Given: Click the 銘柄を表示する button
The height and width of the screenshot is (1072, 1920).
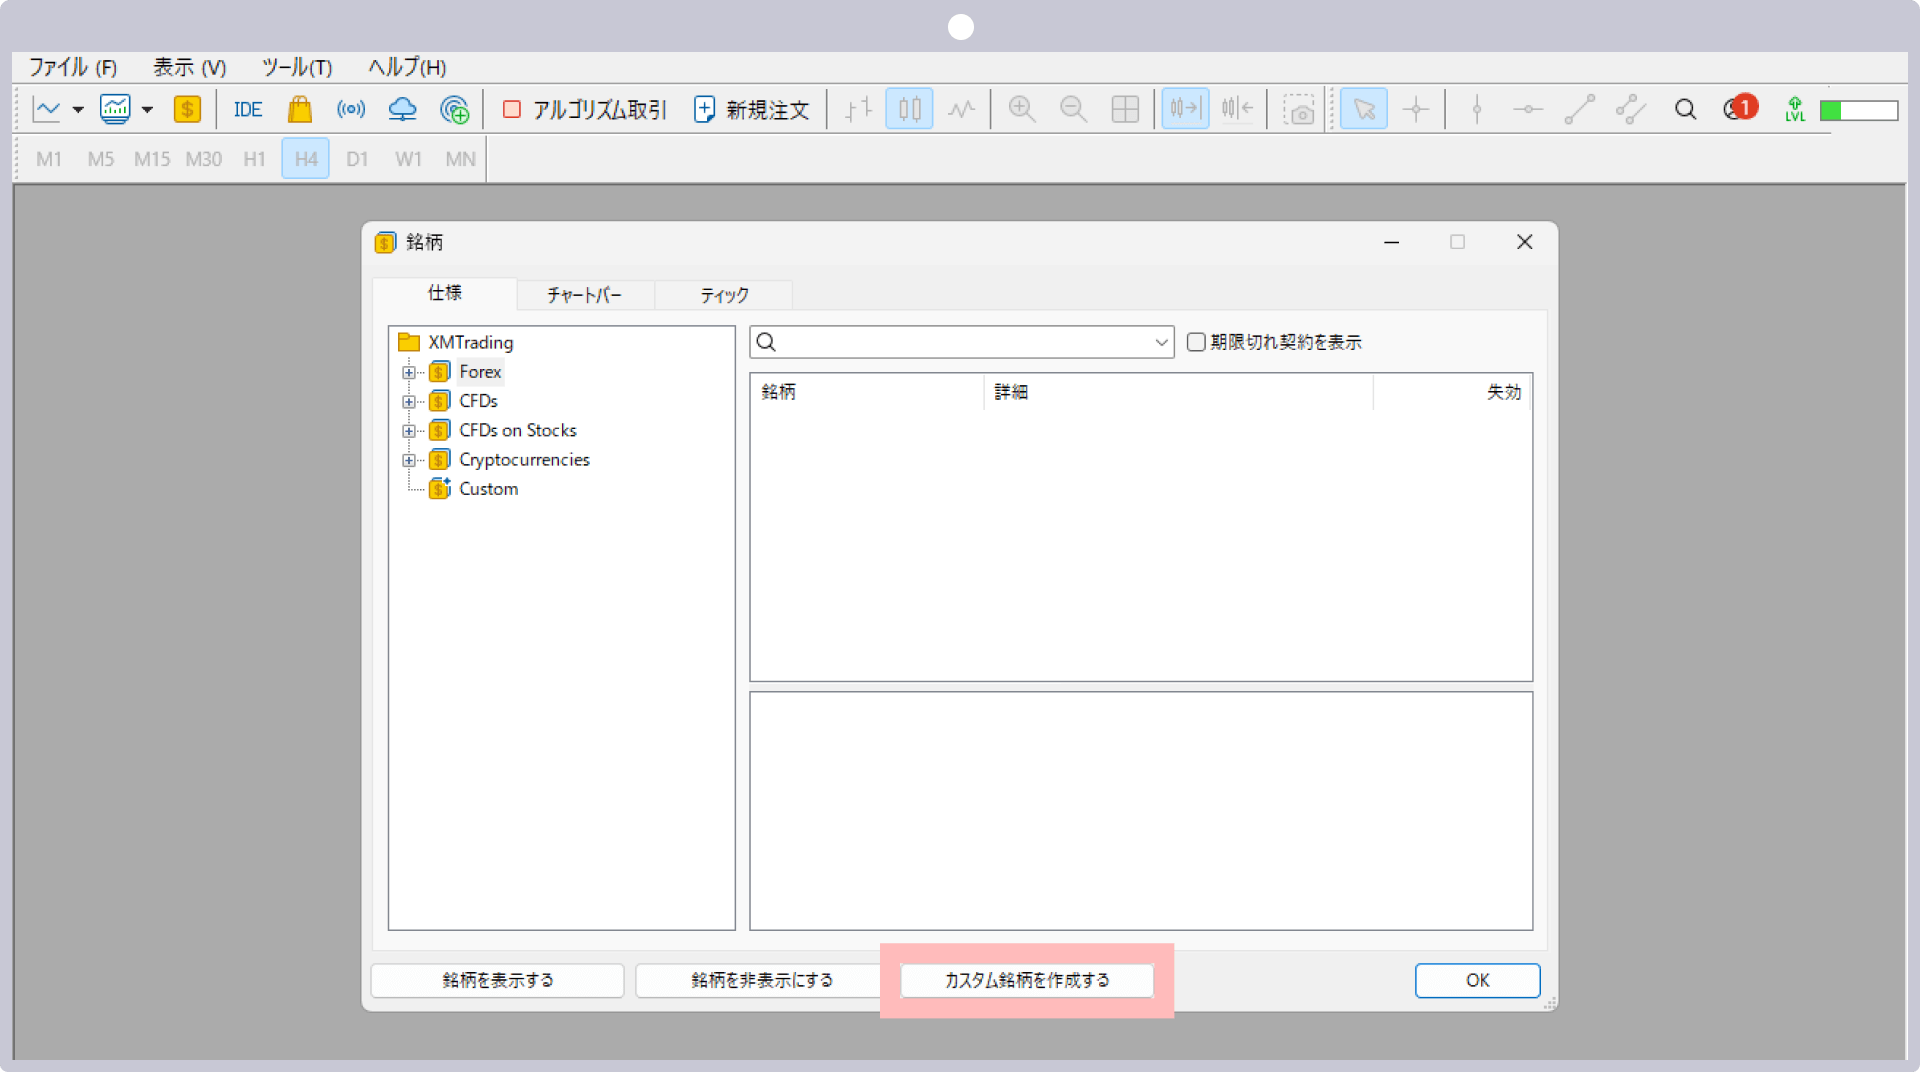Looking at the screenshot, I should pyautogui.click(x=498, y=980).
